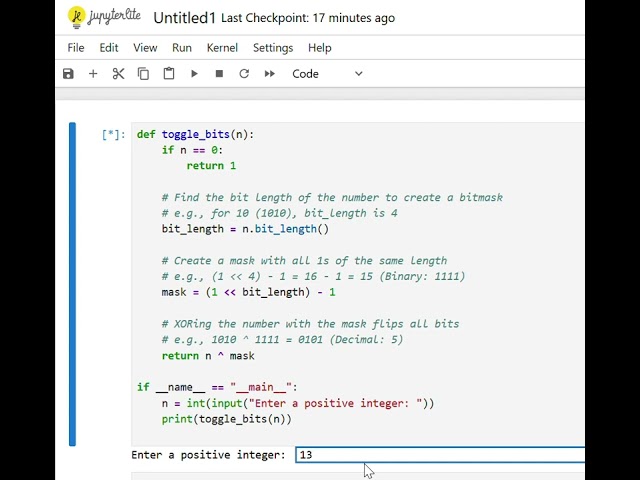
Task: Open the View menu
Action: 145,48
